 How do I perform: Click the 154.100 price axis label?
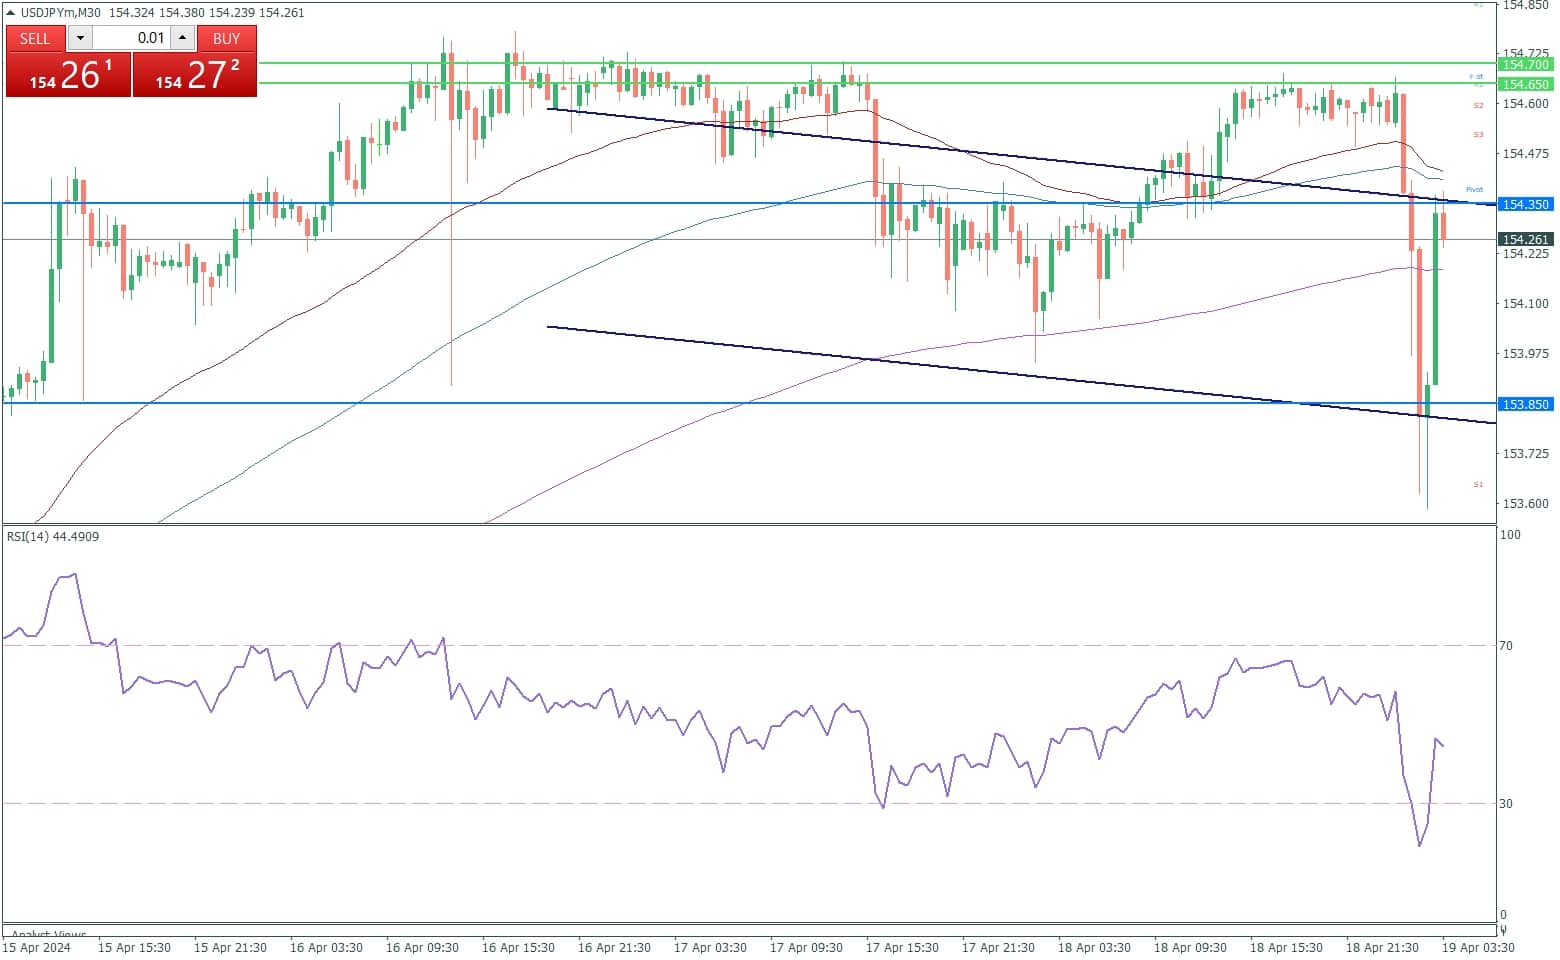1526,304
